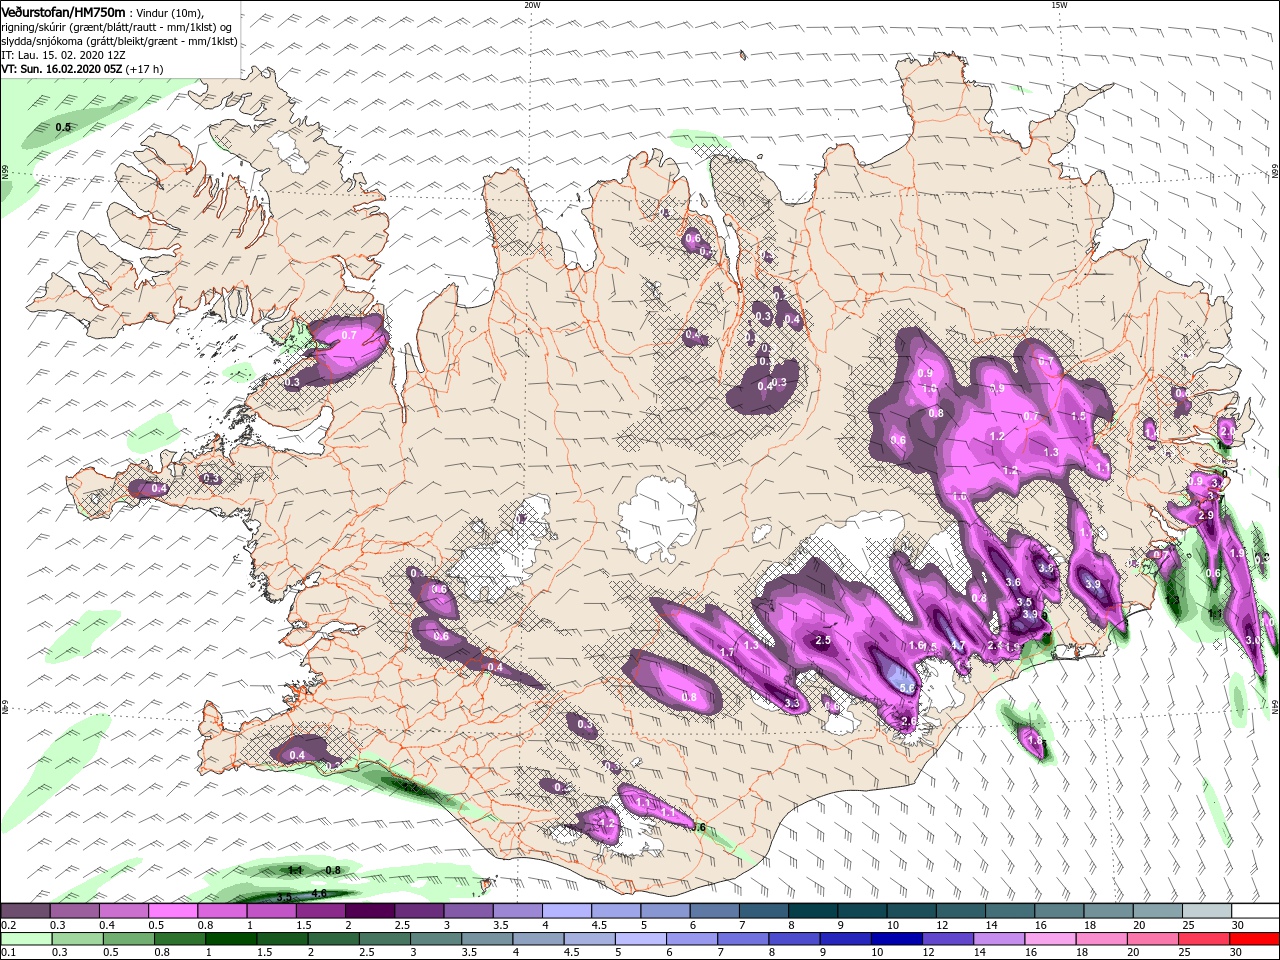Click the '0.2' label under the upper legend row

pos(8,925)
